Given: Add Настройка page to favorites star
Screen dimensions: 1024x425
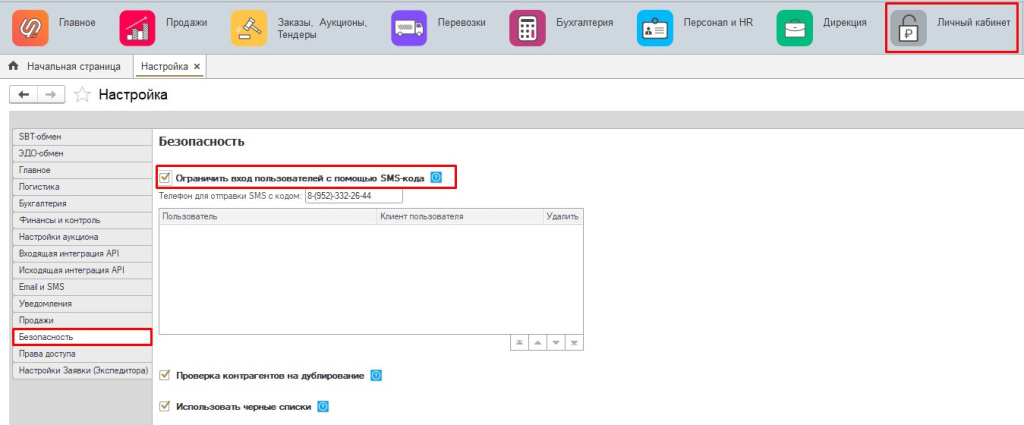Looking at the screenshot, I should point(82,95).
